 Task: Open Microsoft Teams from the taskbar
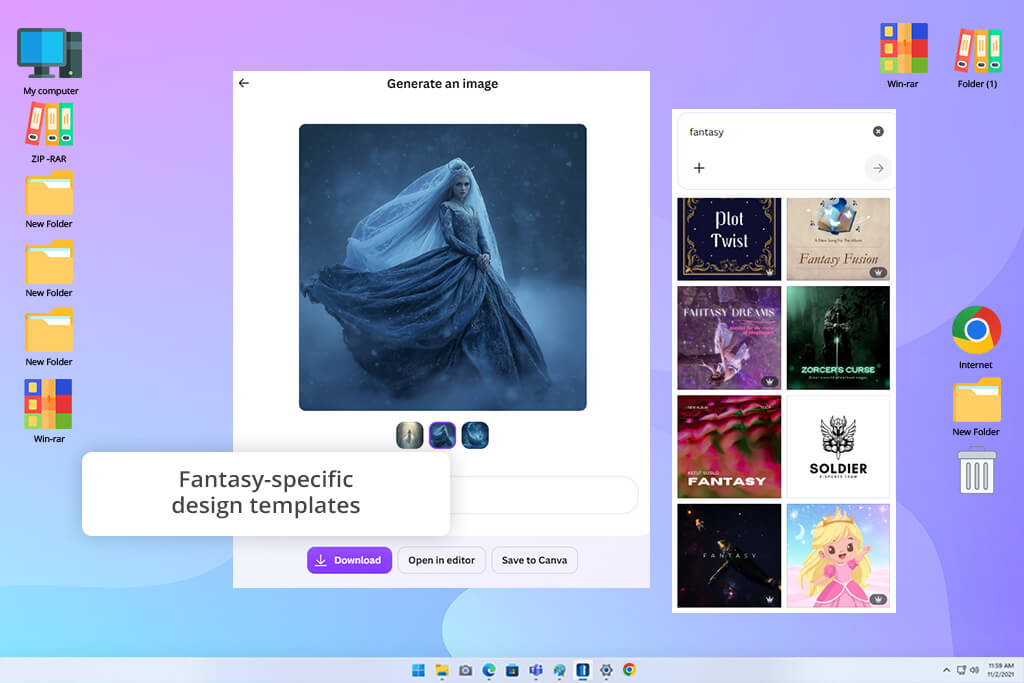(536, 670)
